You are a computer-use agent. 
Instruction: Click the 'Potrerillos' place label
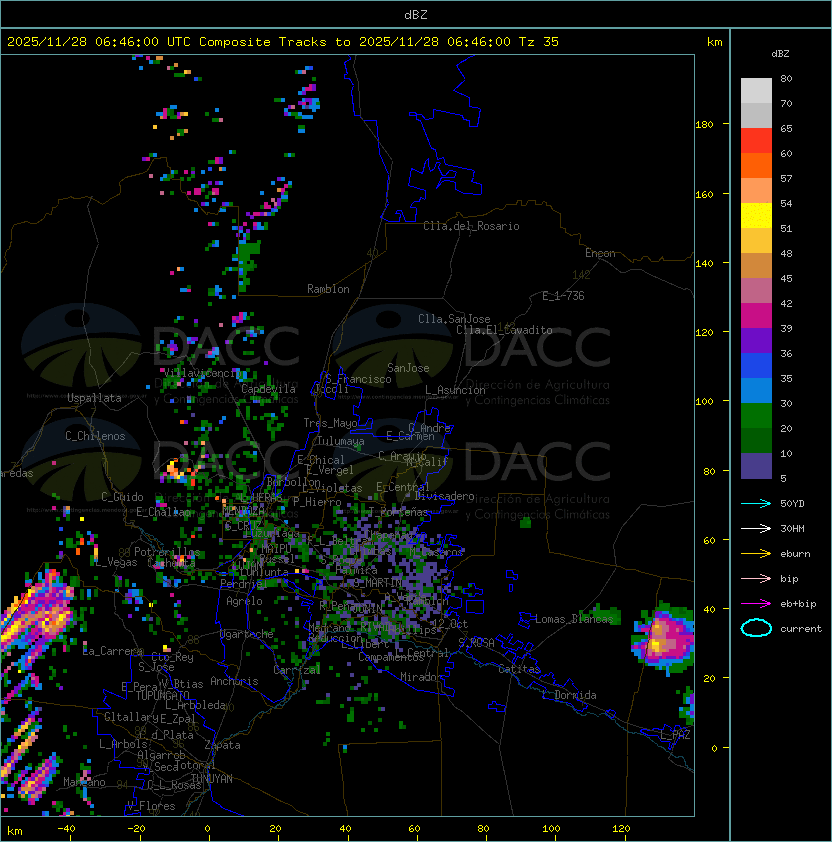(x=167, y=552)
